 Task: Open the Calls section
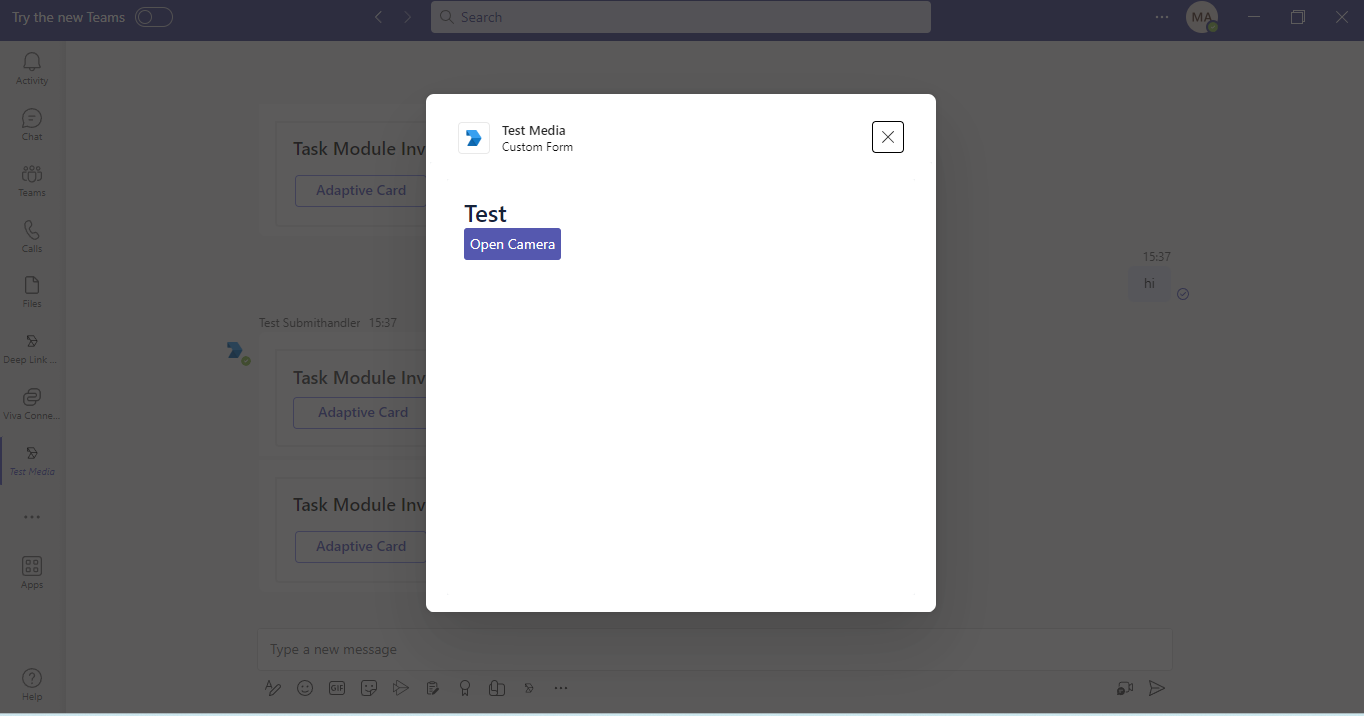tap(31, 234)
